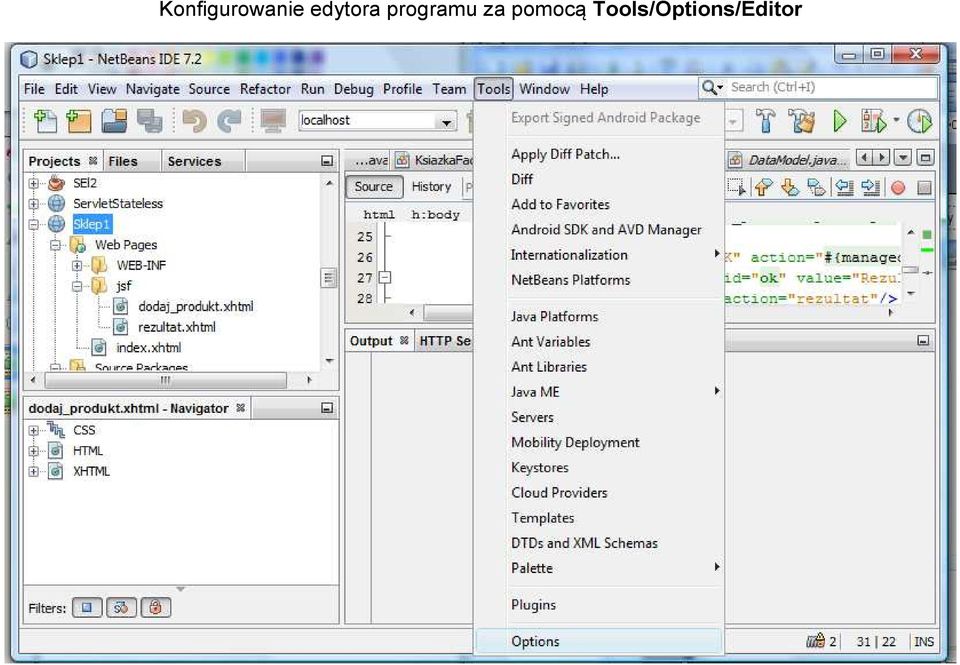Click the stop macro recording icon
Screen dimensions: 960x665
click(924, 187)
